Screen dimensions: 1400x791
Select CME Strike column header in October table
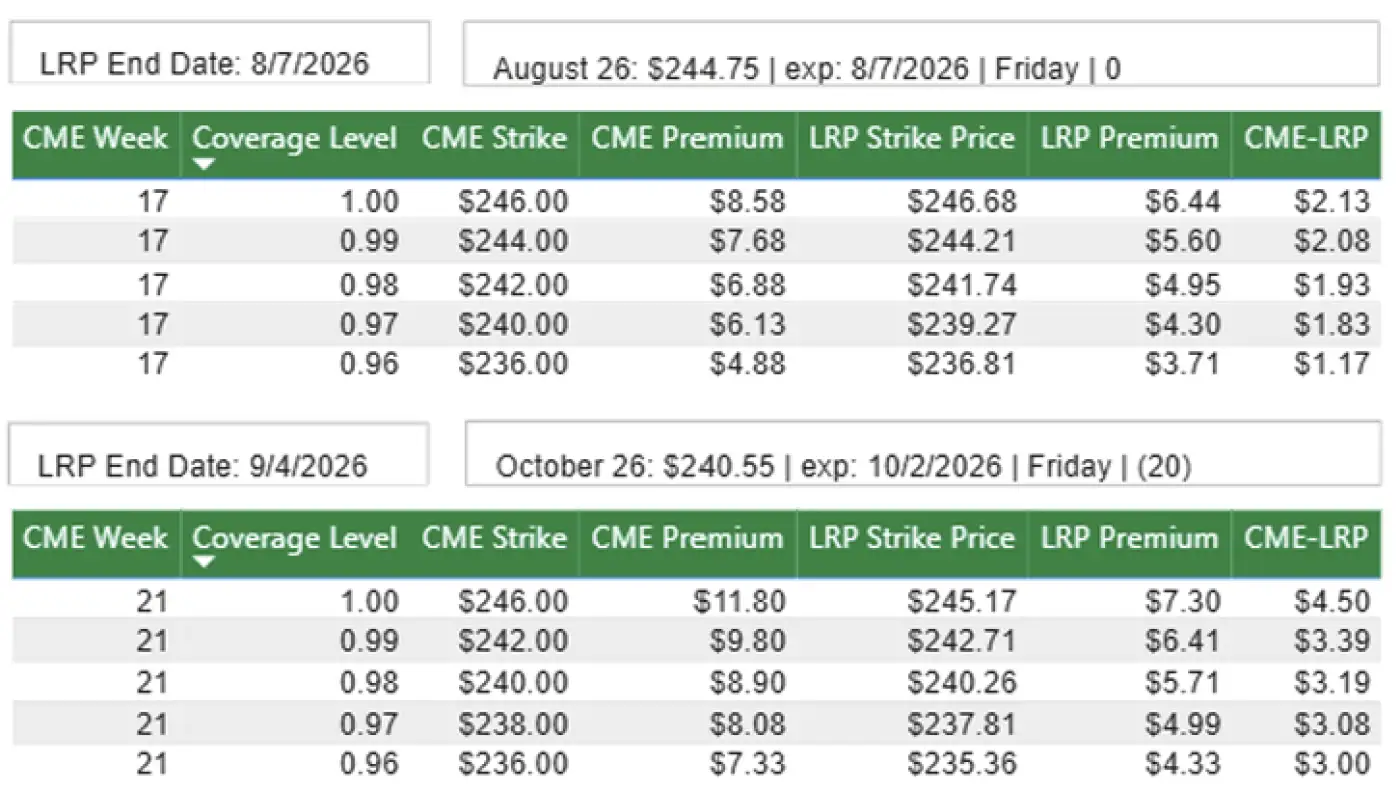pos(494,538)
